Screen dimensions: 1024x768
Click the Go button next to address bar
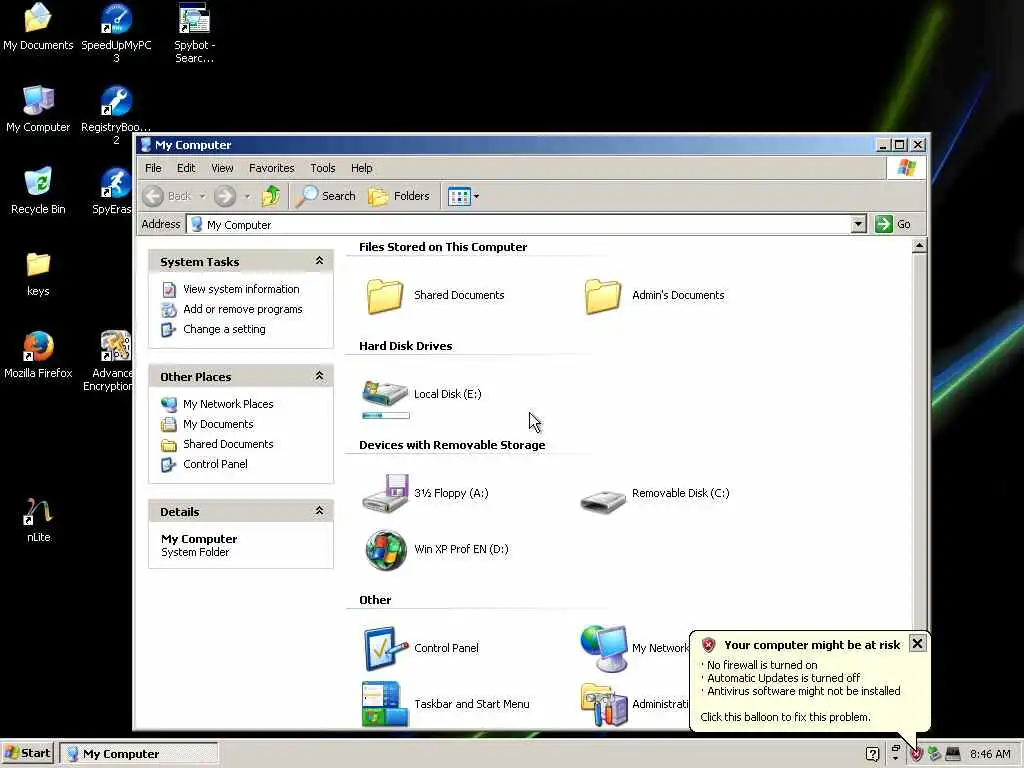point(893,224)
